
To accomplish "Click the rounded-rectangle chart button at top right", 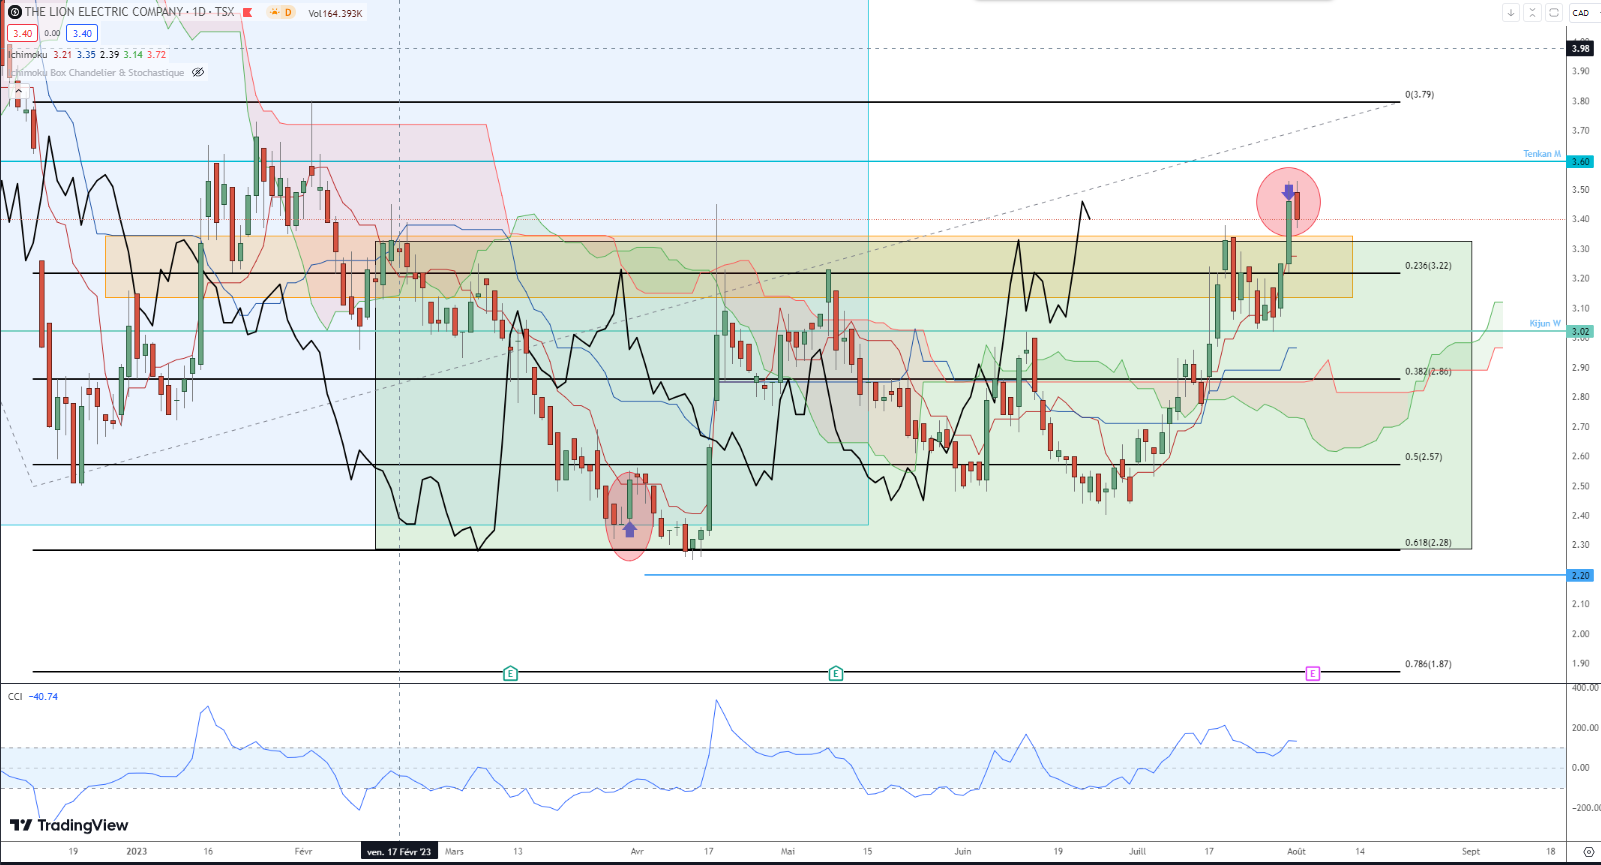I will pyautogui.click(x=1554, y=13).
